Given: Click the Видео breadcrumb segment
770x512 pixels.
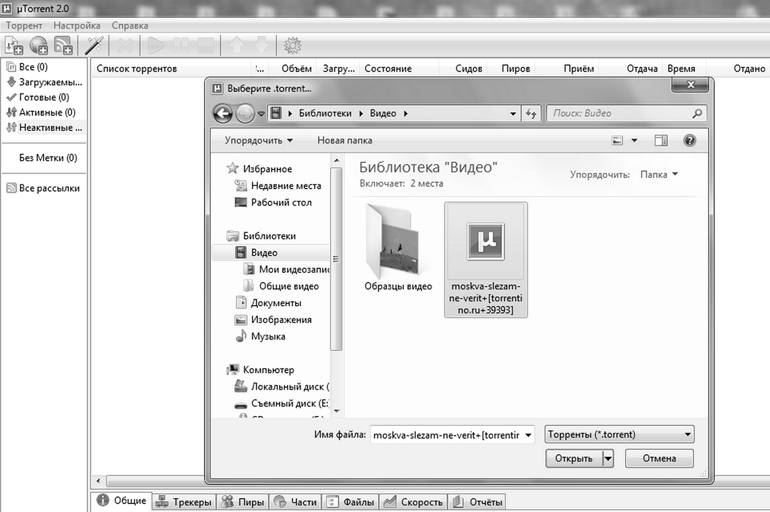Looking at the screenshot, I should [x=383, y=113].
